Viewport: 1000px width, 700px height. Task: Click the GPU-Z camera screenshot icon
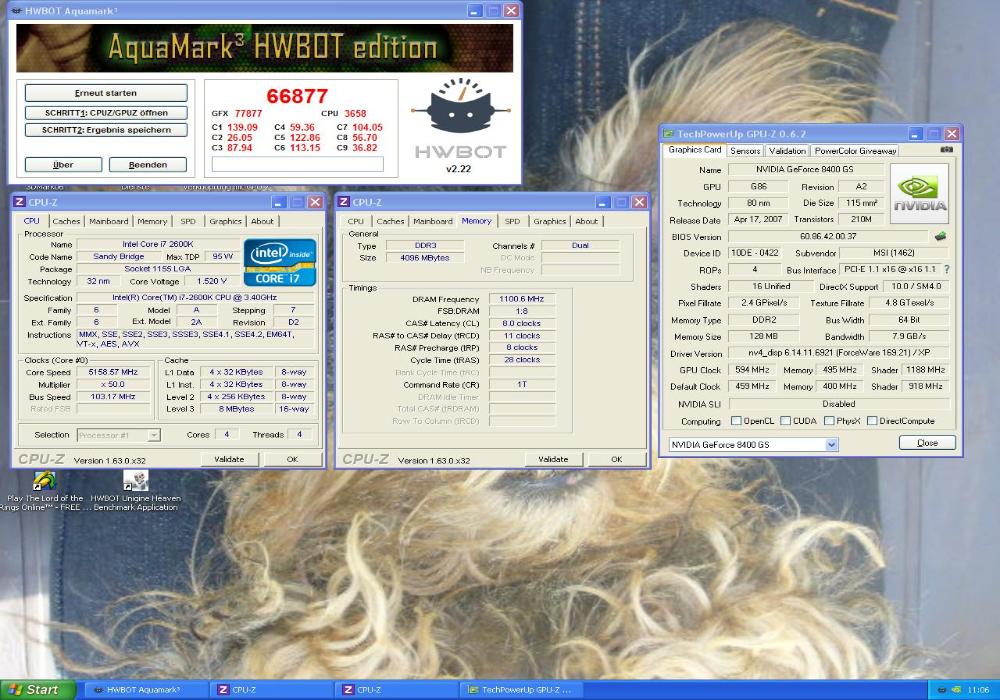[x=946, y=150]
